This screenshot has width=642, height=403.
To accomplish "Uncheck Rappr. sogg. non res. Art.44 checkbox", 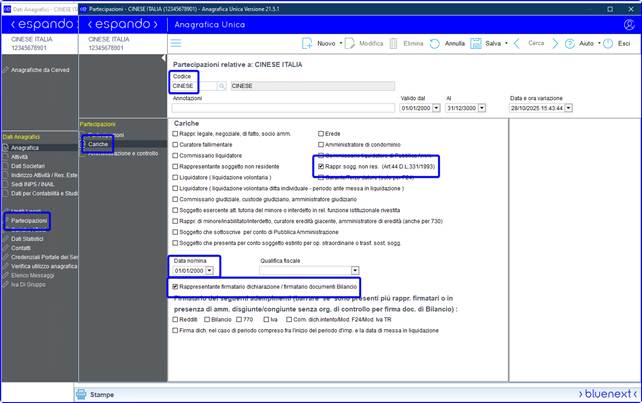I will pyautogui.click(x=321, y=166).
